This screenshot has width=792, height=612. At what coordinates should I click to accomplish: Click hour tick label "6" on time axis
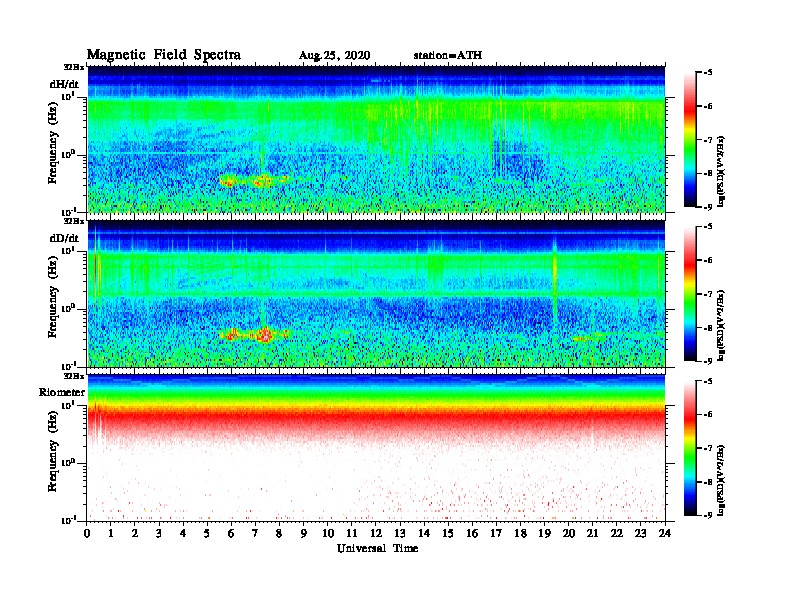click(231, 533)
